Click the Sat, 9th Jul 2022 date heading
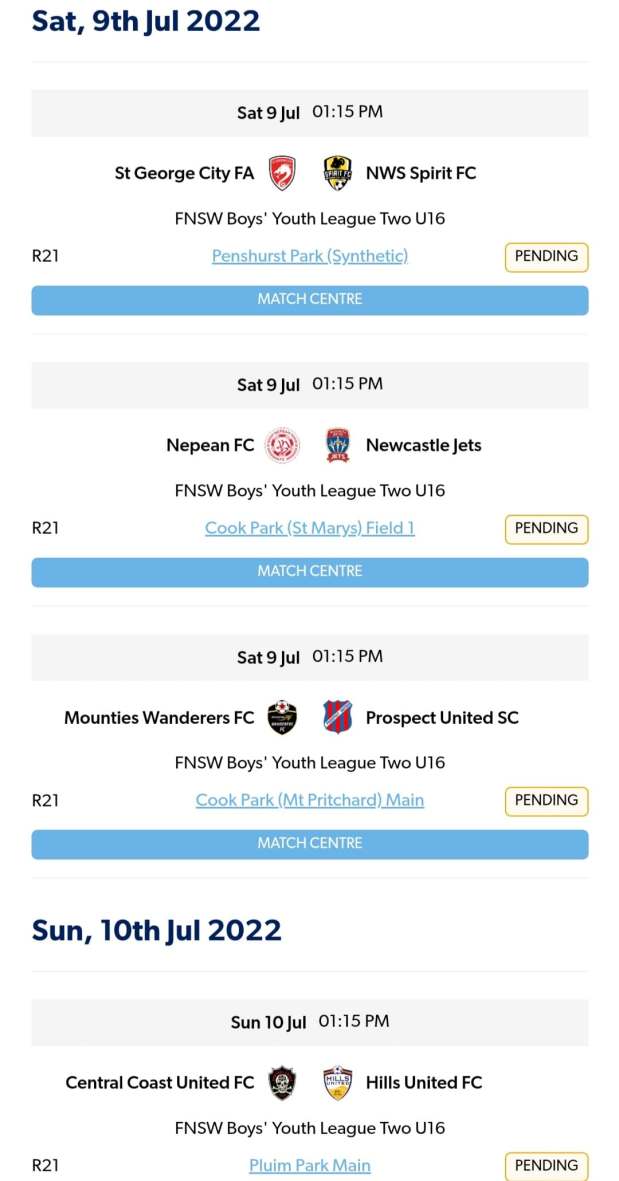 [x=145, y=20]
